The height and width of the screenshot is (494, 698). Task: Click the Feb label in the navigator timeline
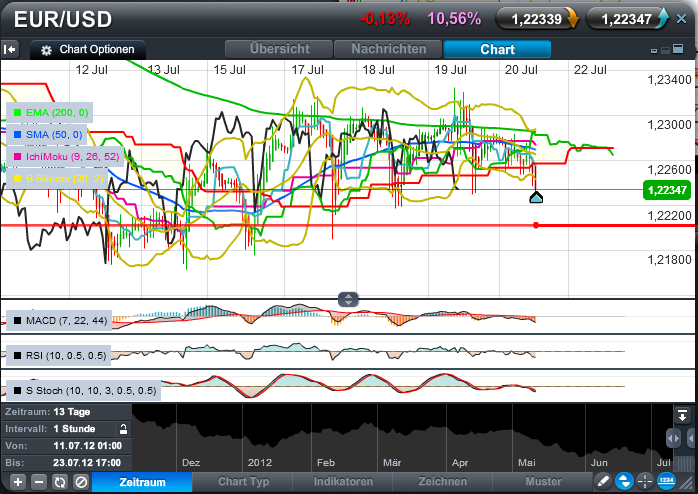click(x=325, y=463)
